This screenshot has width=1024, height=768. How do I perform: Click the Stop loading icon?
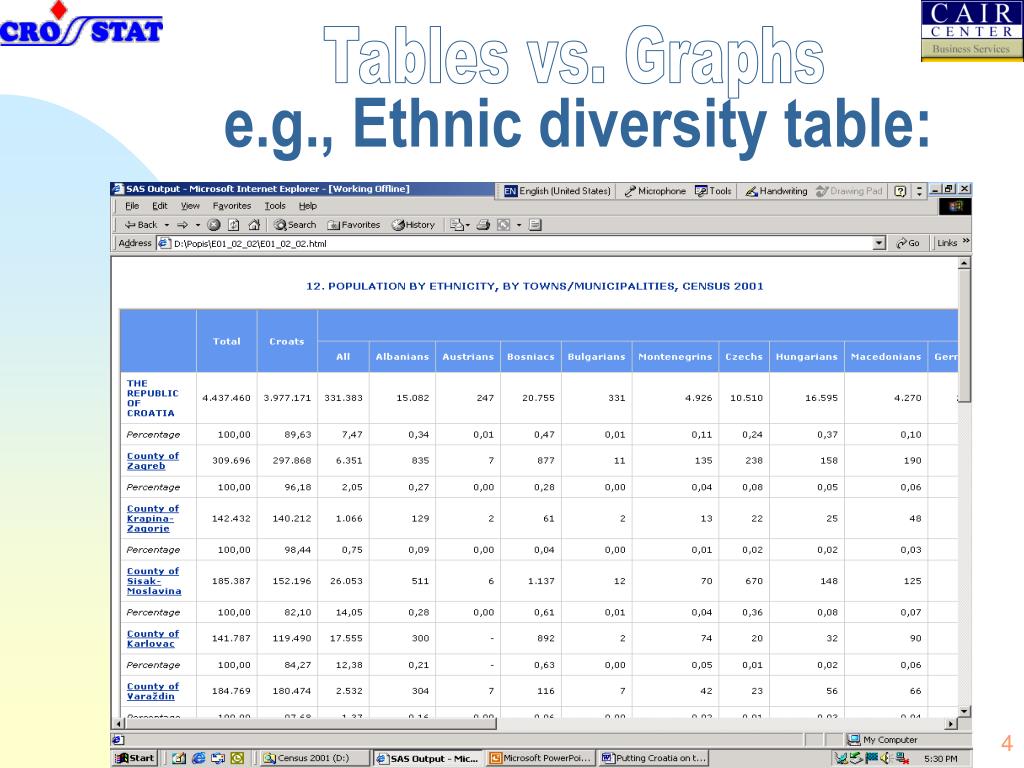(214, 225)
